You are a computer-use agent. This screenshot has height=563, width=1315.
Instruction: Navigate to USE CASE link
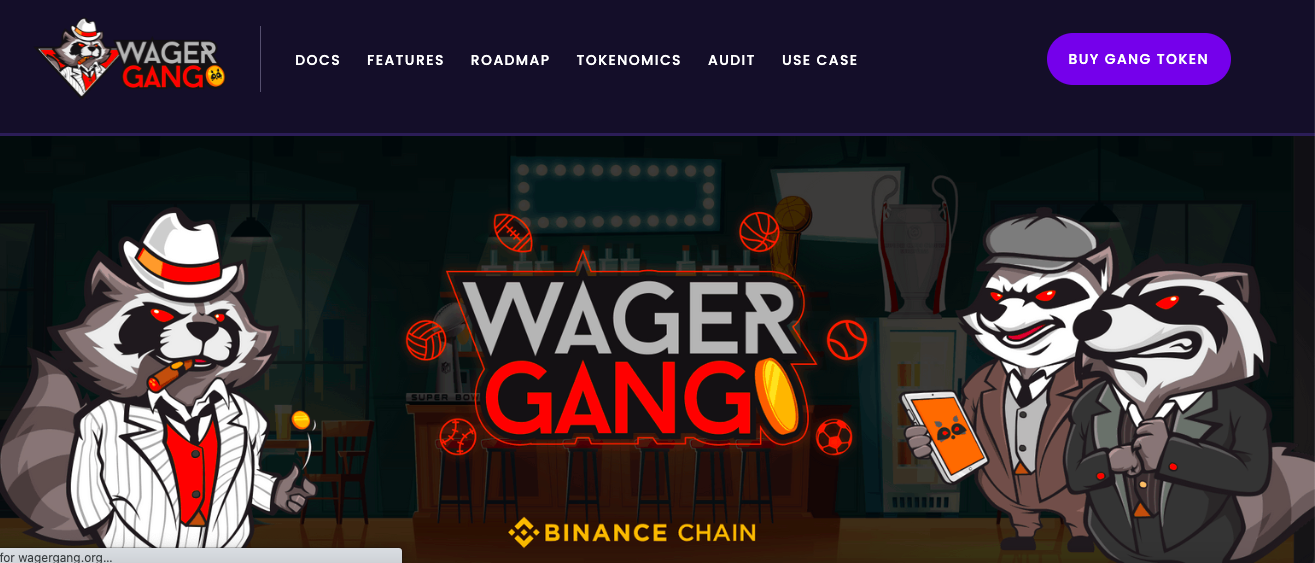pyautogui.click(x=820, y=60)
